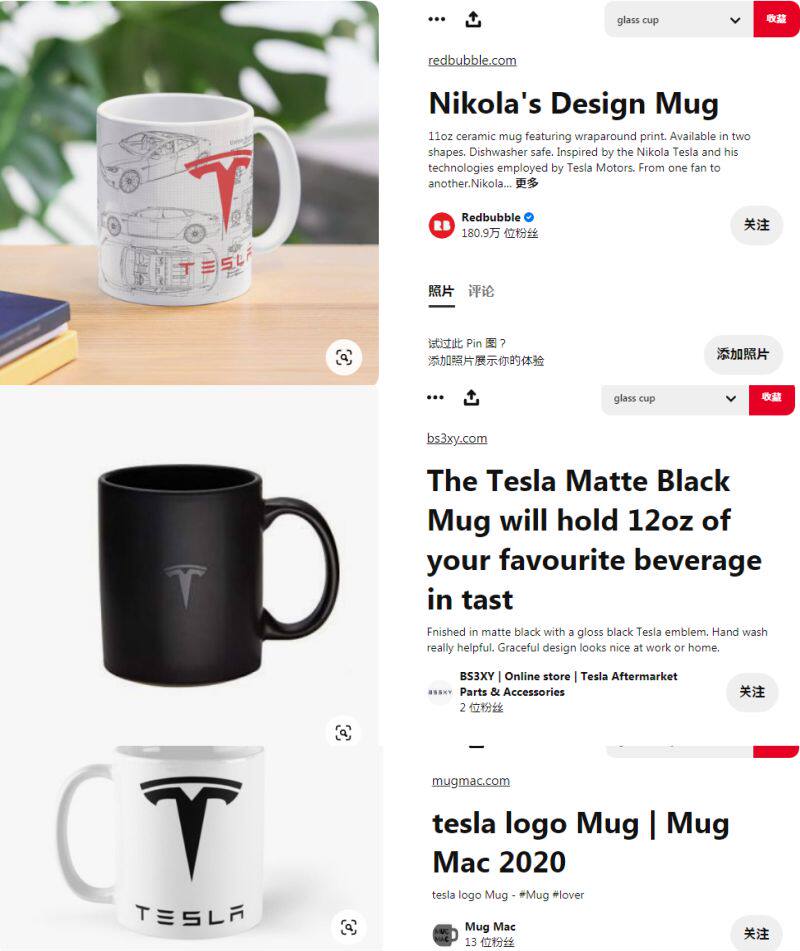
Task: Share the Tesla Matte Black Mug pin
Action: pos(471,398)
